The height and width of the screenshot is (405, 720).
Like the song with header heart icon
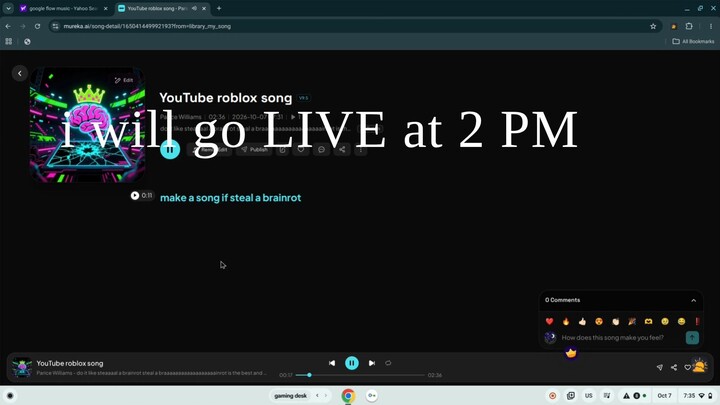tap(301, 150)
